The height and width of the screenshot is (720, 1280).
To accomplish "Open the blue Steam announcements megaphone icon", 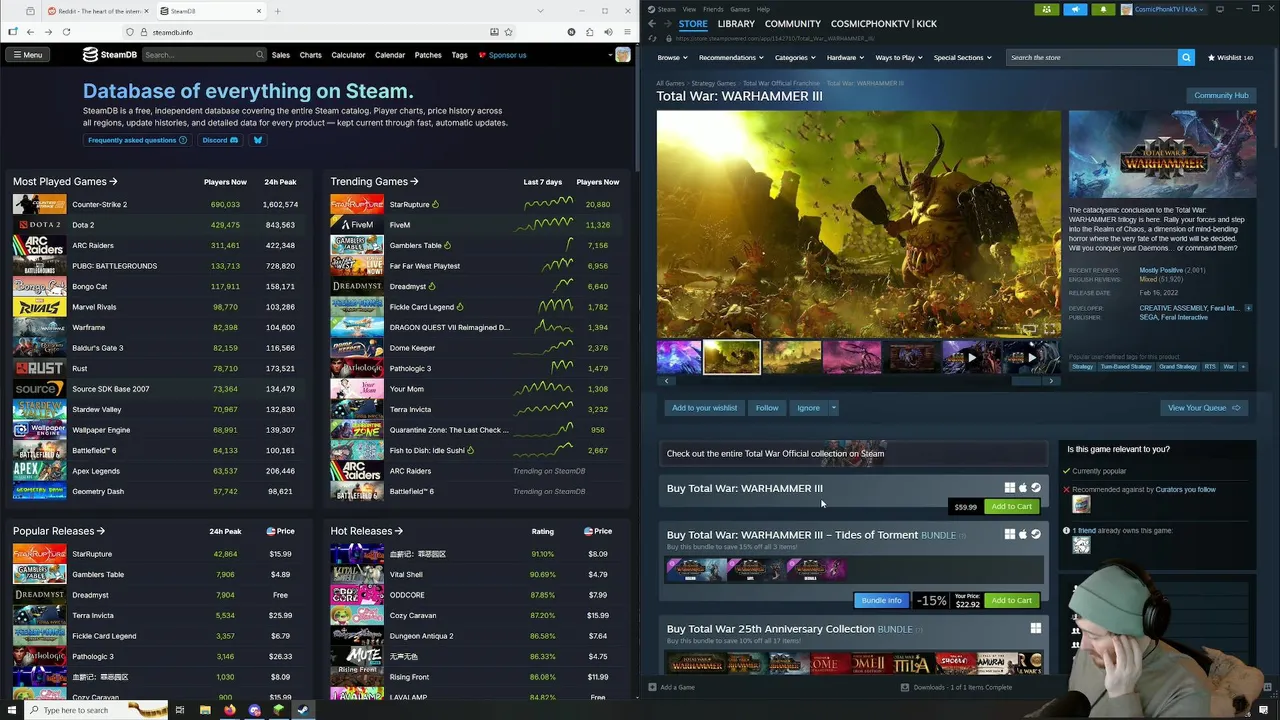I will tap(1075, 9).
